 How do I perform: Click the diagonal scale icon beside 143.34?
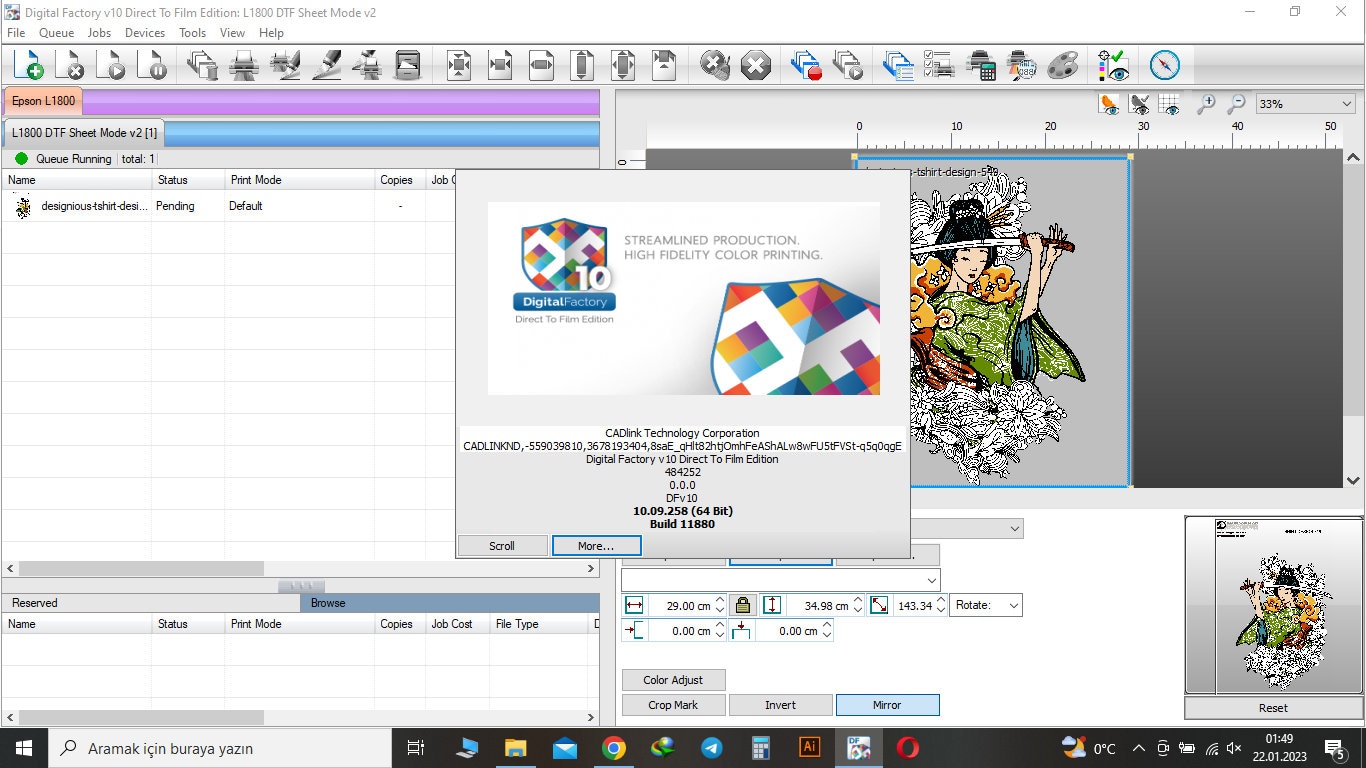(879, 605)
